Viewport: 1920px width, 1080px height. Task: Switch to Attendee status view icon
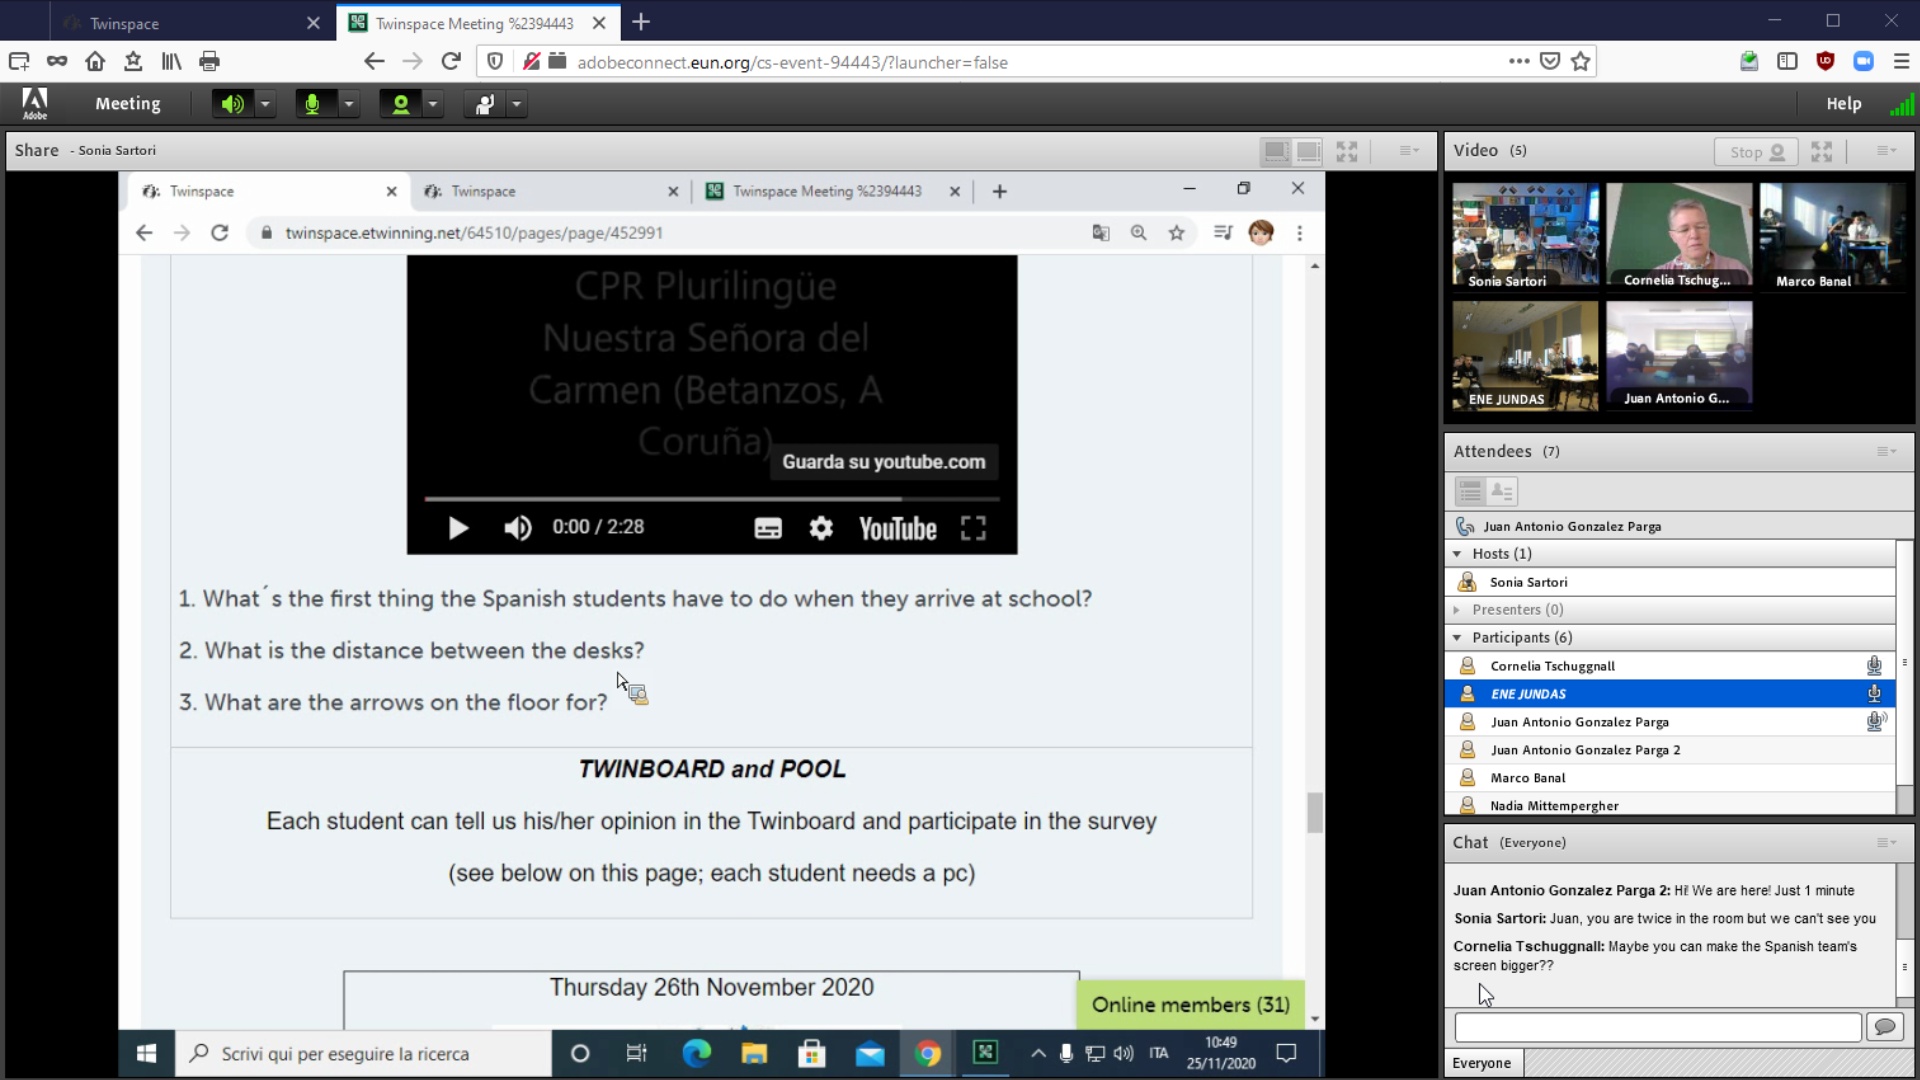coord(1502,491)
